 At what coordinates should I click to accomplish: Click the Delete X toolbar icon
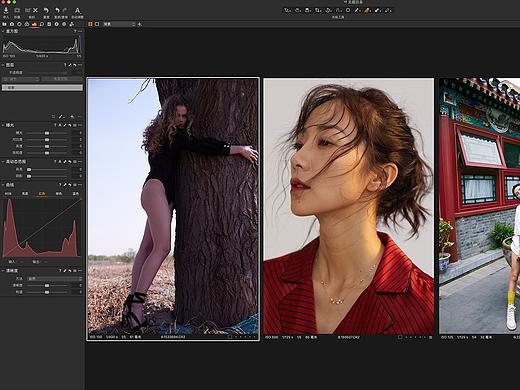tap(36, 11)
